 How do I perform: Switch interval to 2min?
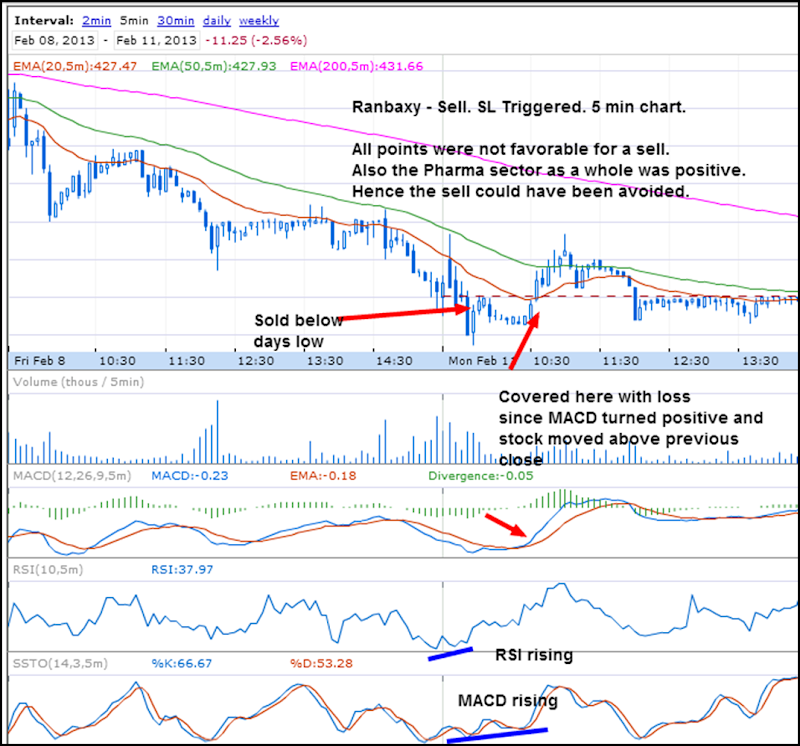[x=96, y=20]
